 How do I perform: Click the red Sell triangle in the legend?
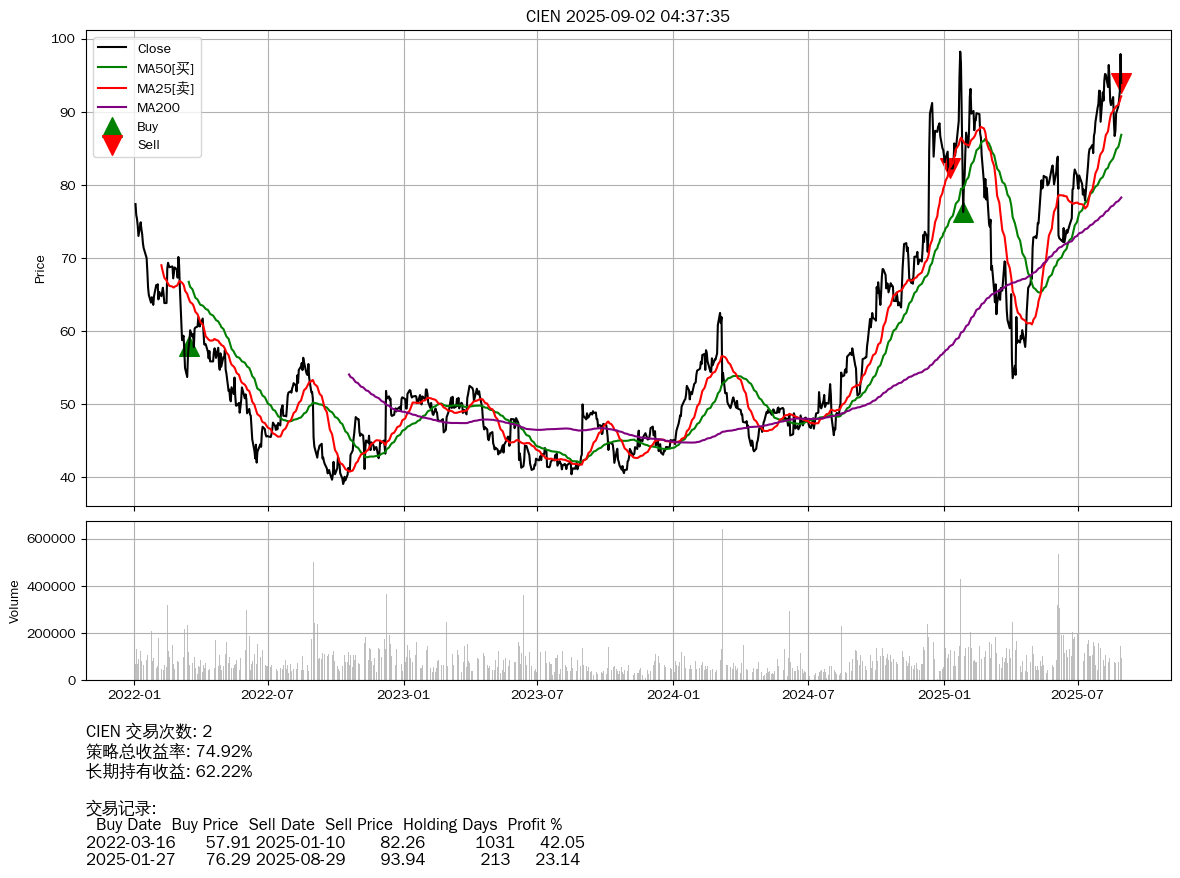coord(112,145)
